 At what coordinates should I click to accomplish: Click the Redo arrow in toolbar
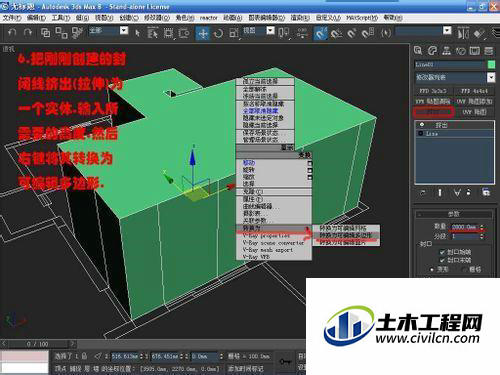pyautogui.click(x=28, y=33)
